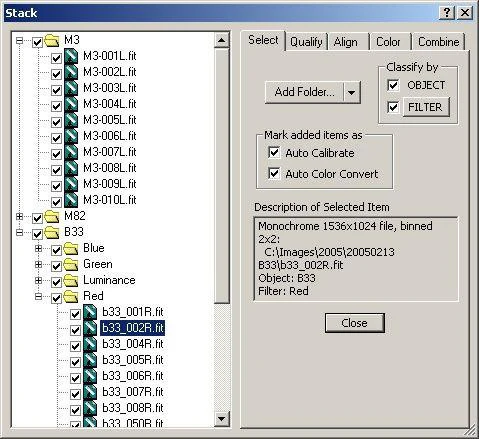The width and height of the screenshot is (479, 439).
Task: Click the tree scrollbar down arrow
Action: pos(222,419)
